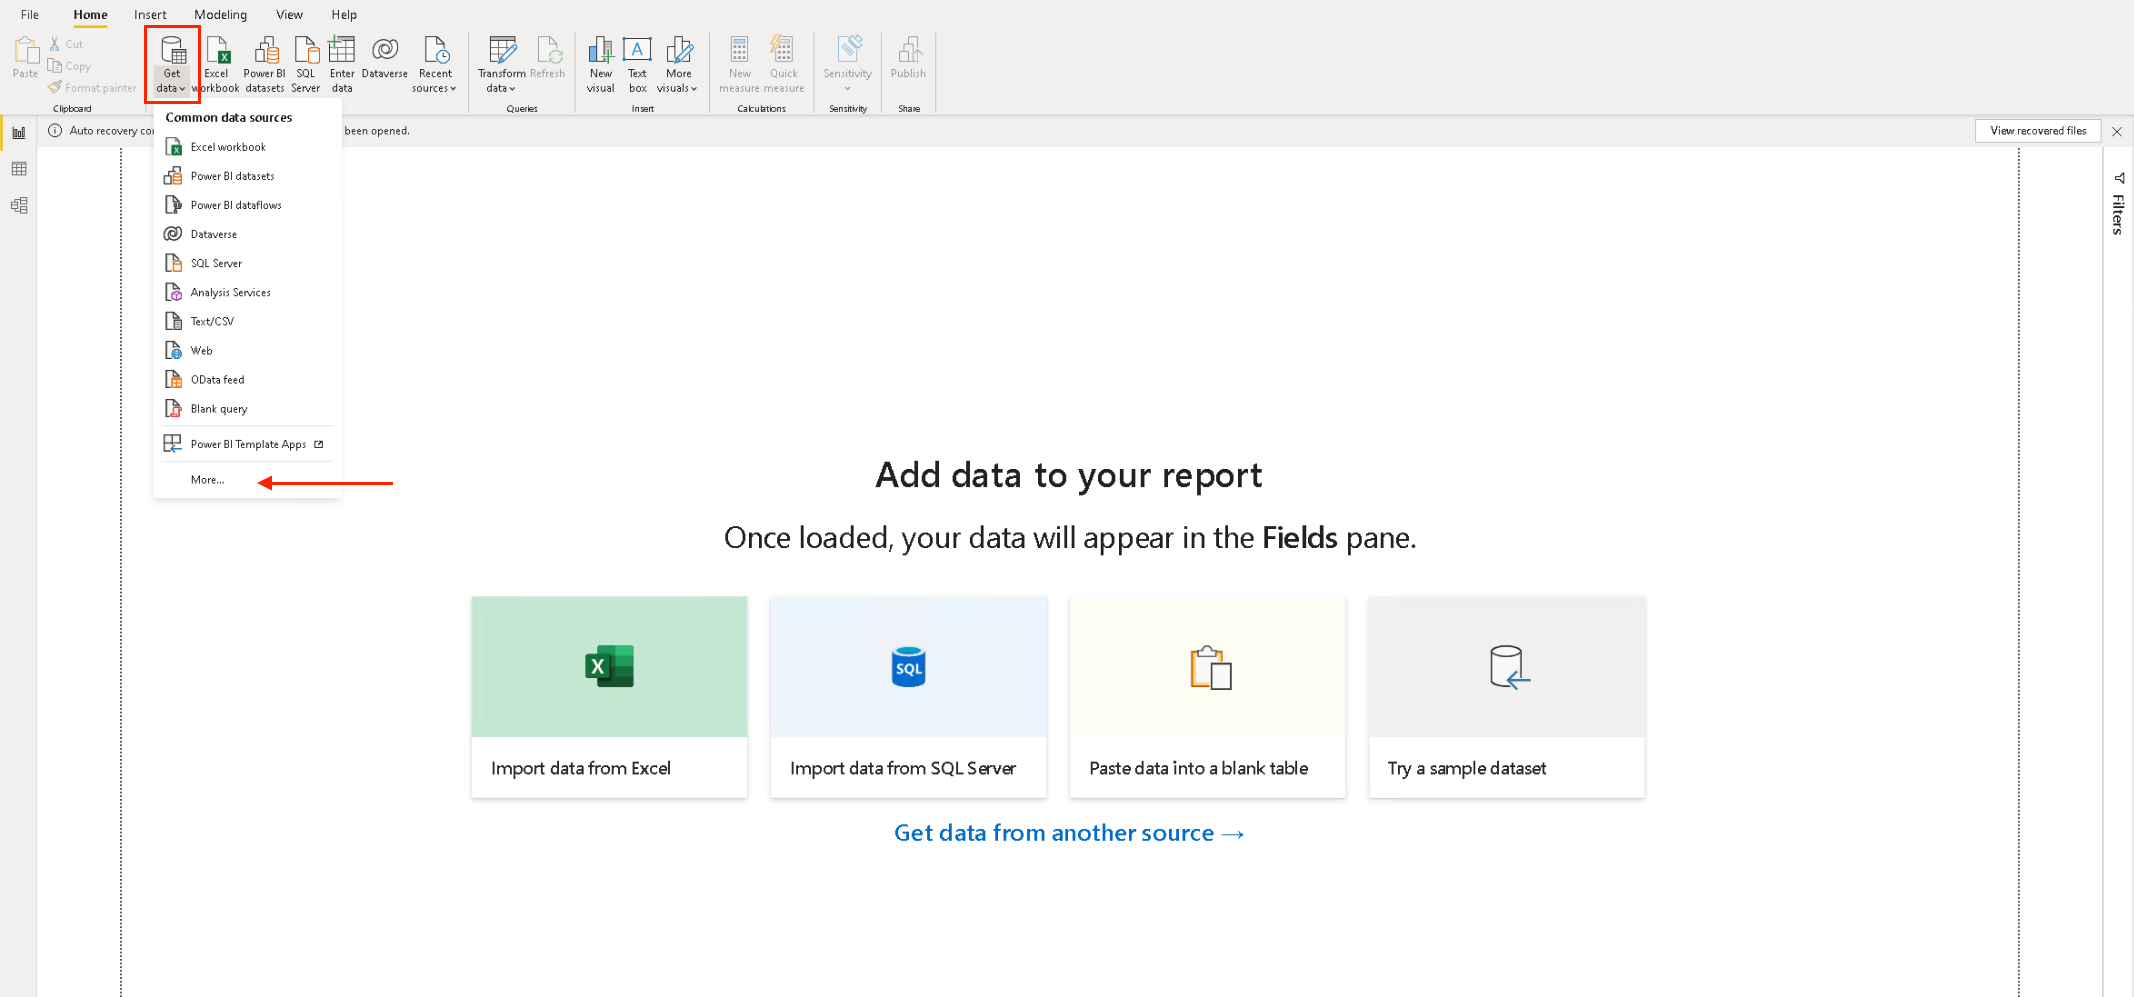This screenshot has height=997, width=2134.
Task: Click Copy in Clipboard group
Action: (x=70, y=66)
